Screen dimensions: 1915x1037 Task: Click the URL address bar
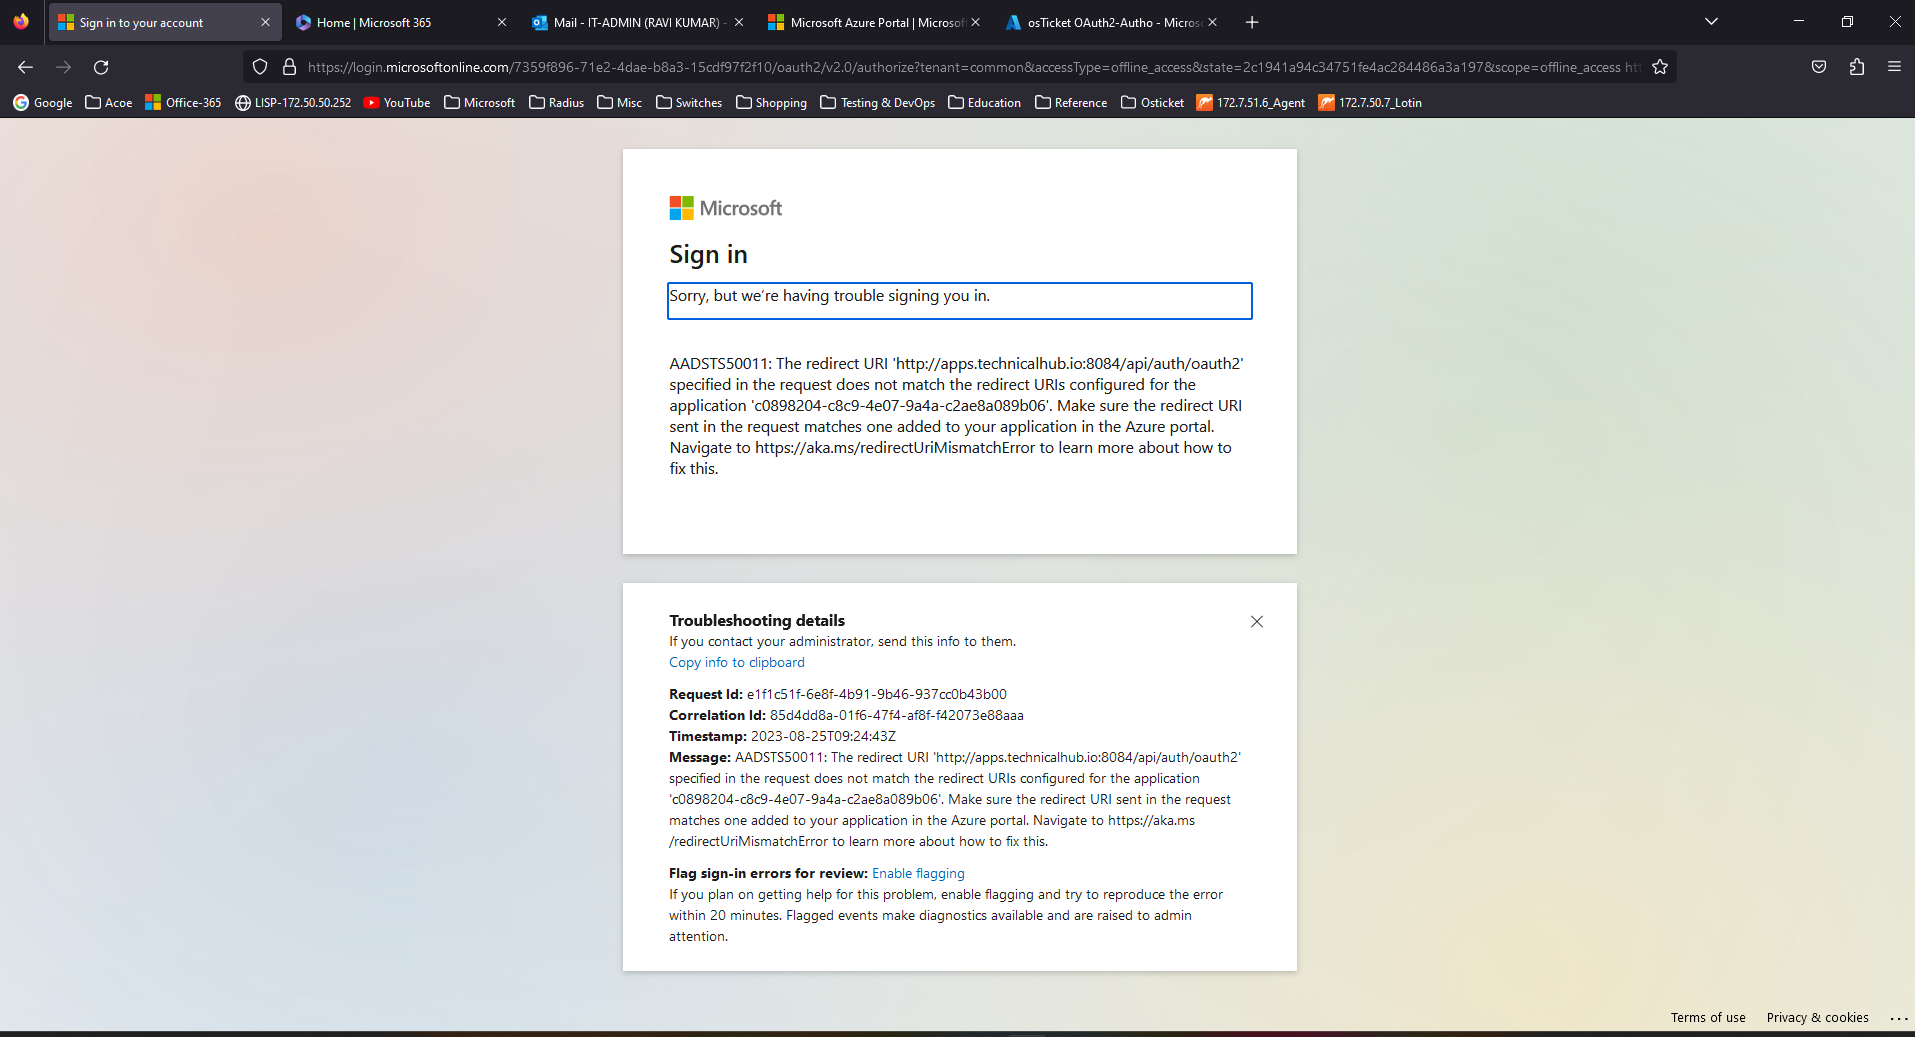click(960, 67)
